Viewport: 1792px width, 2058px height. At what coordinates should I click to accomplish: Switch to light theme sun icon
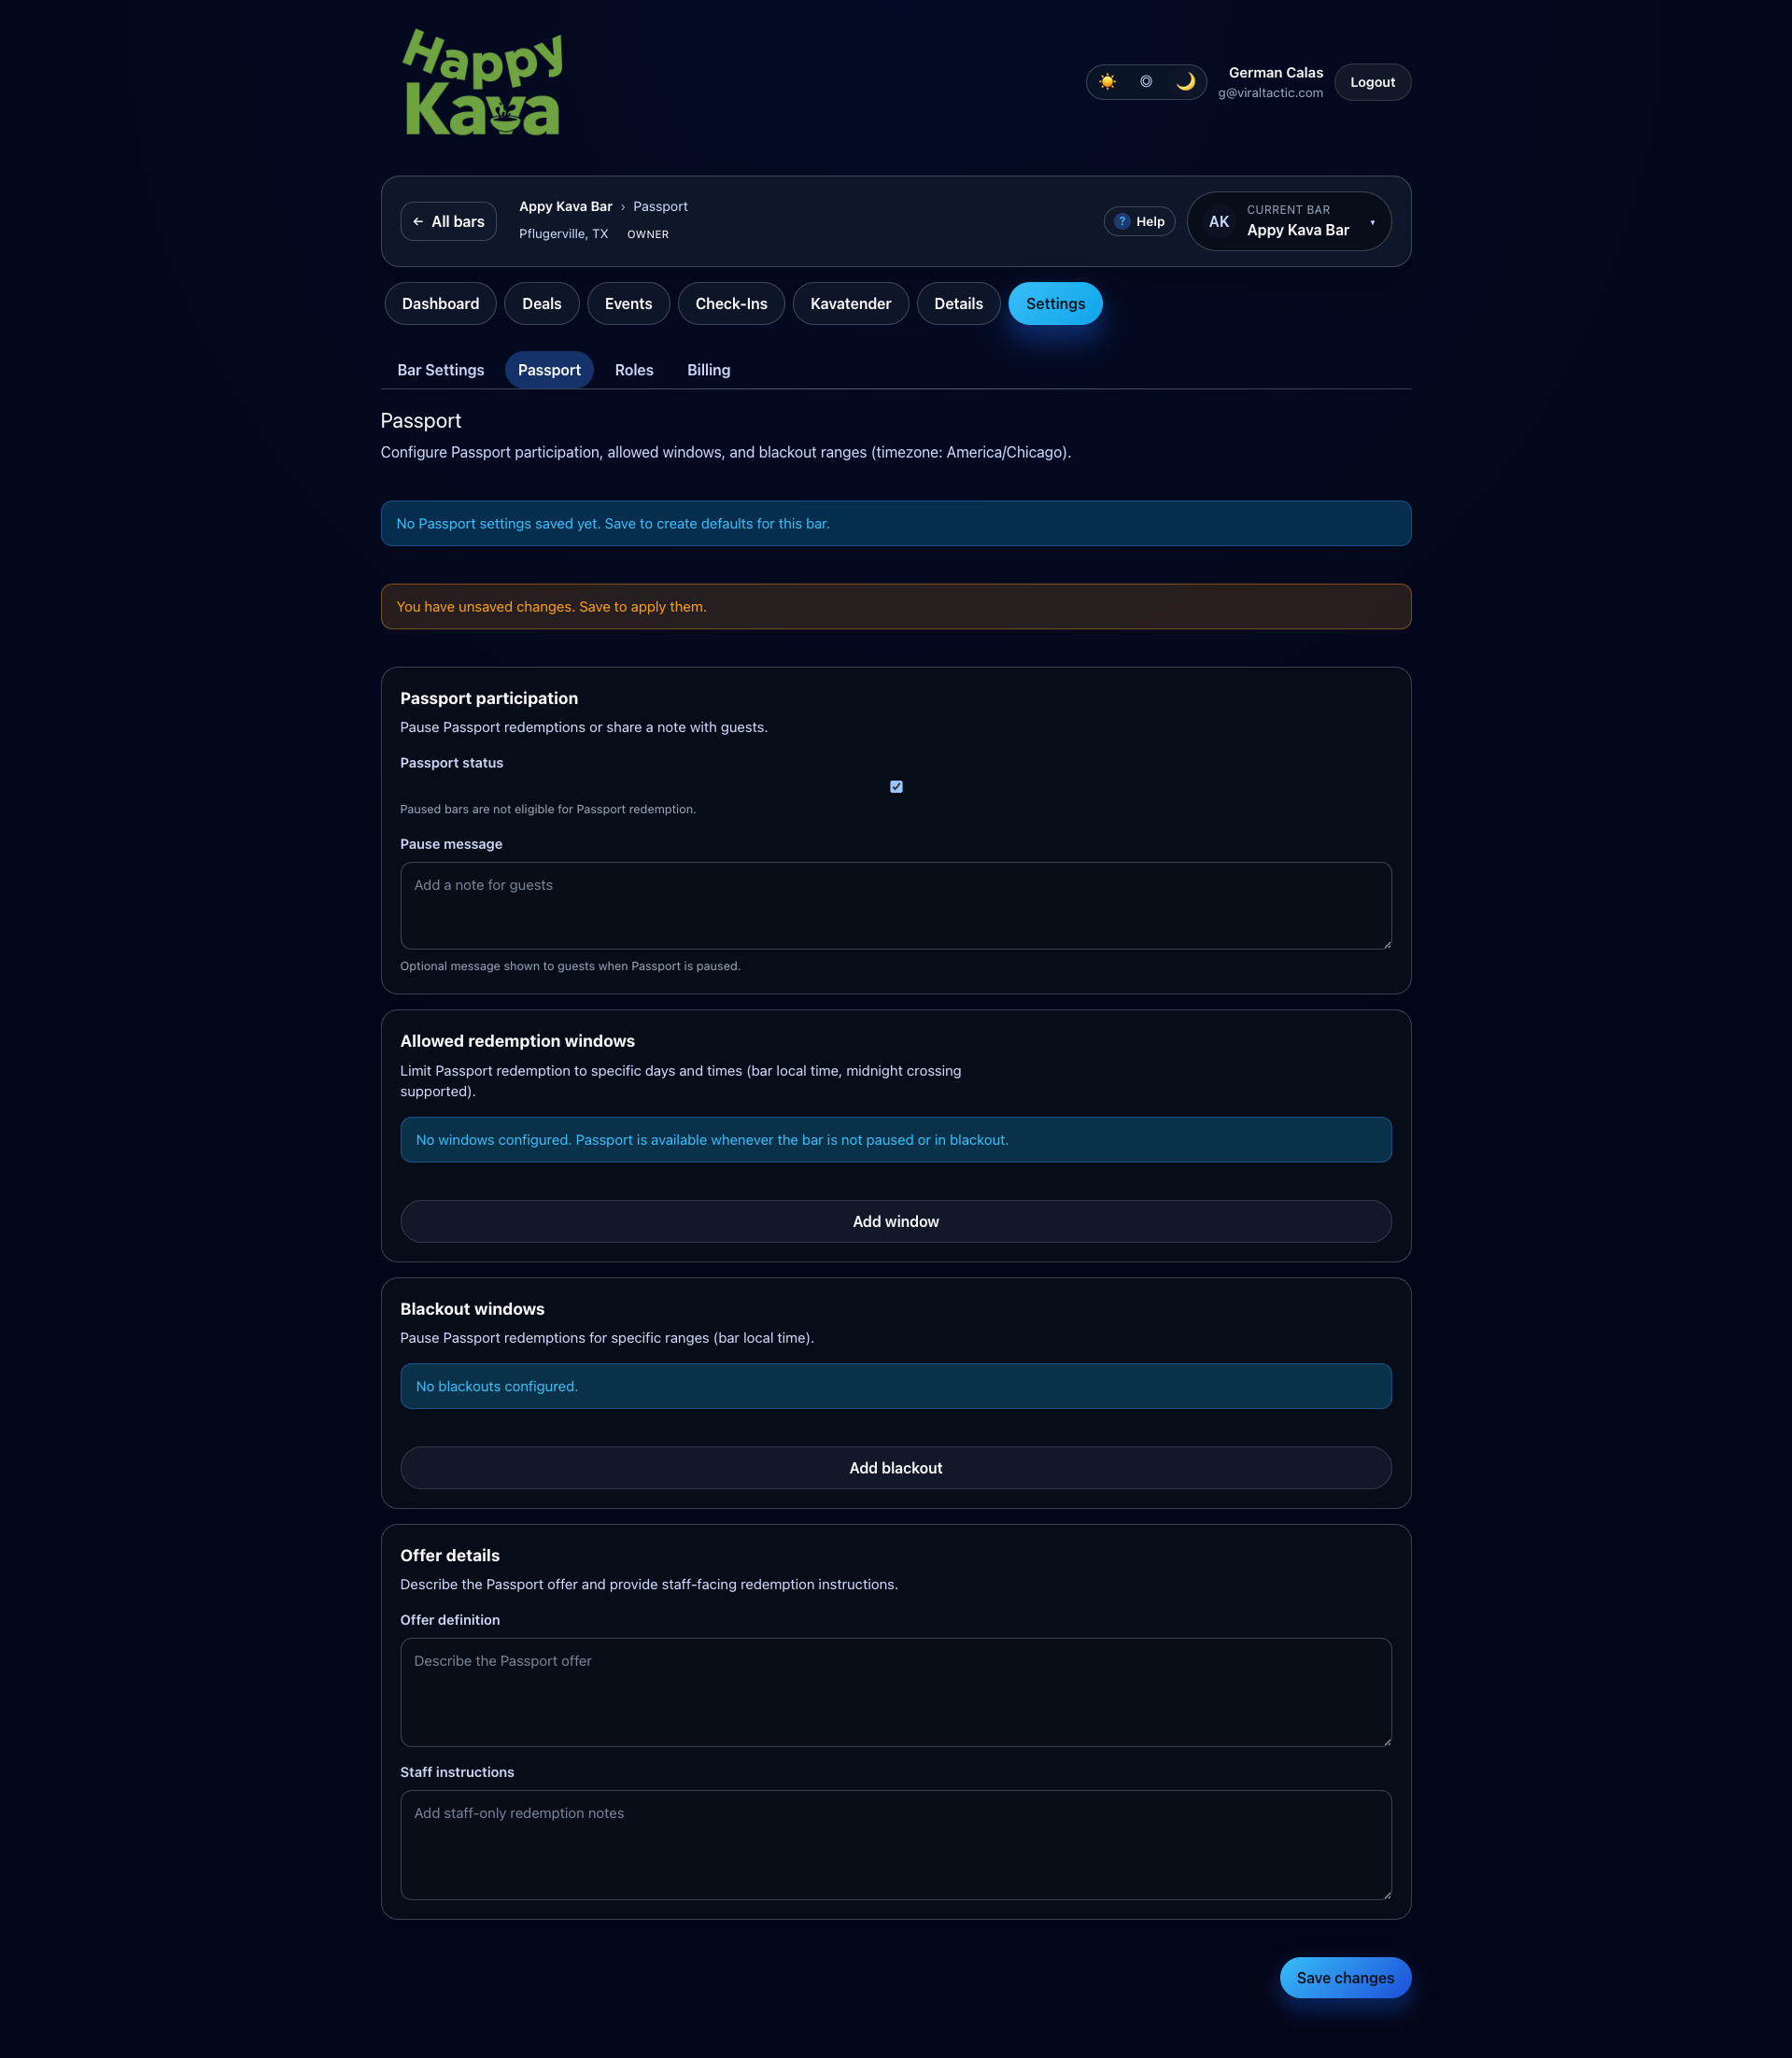tap(1107, 82)
